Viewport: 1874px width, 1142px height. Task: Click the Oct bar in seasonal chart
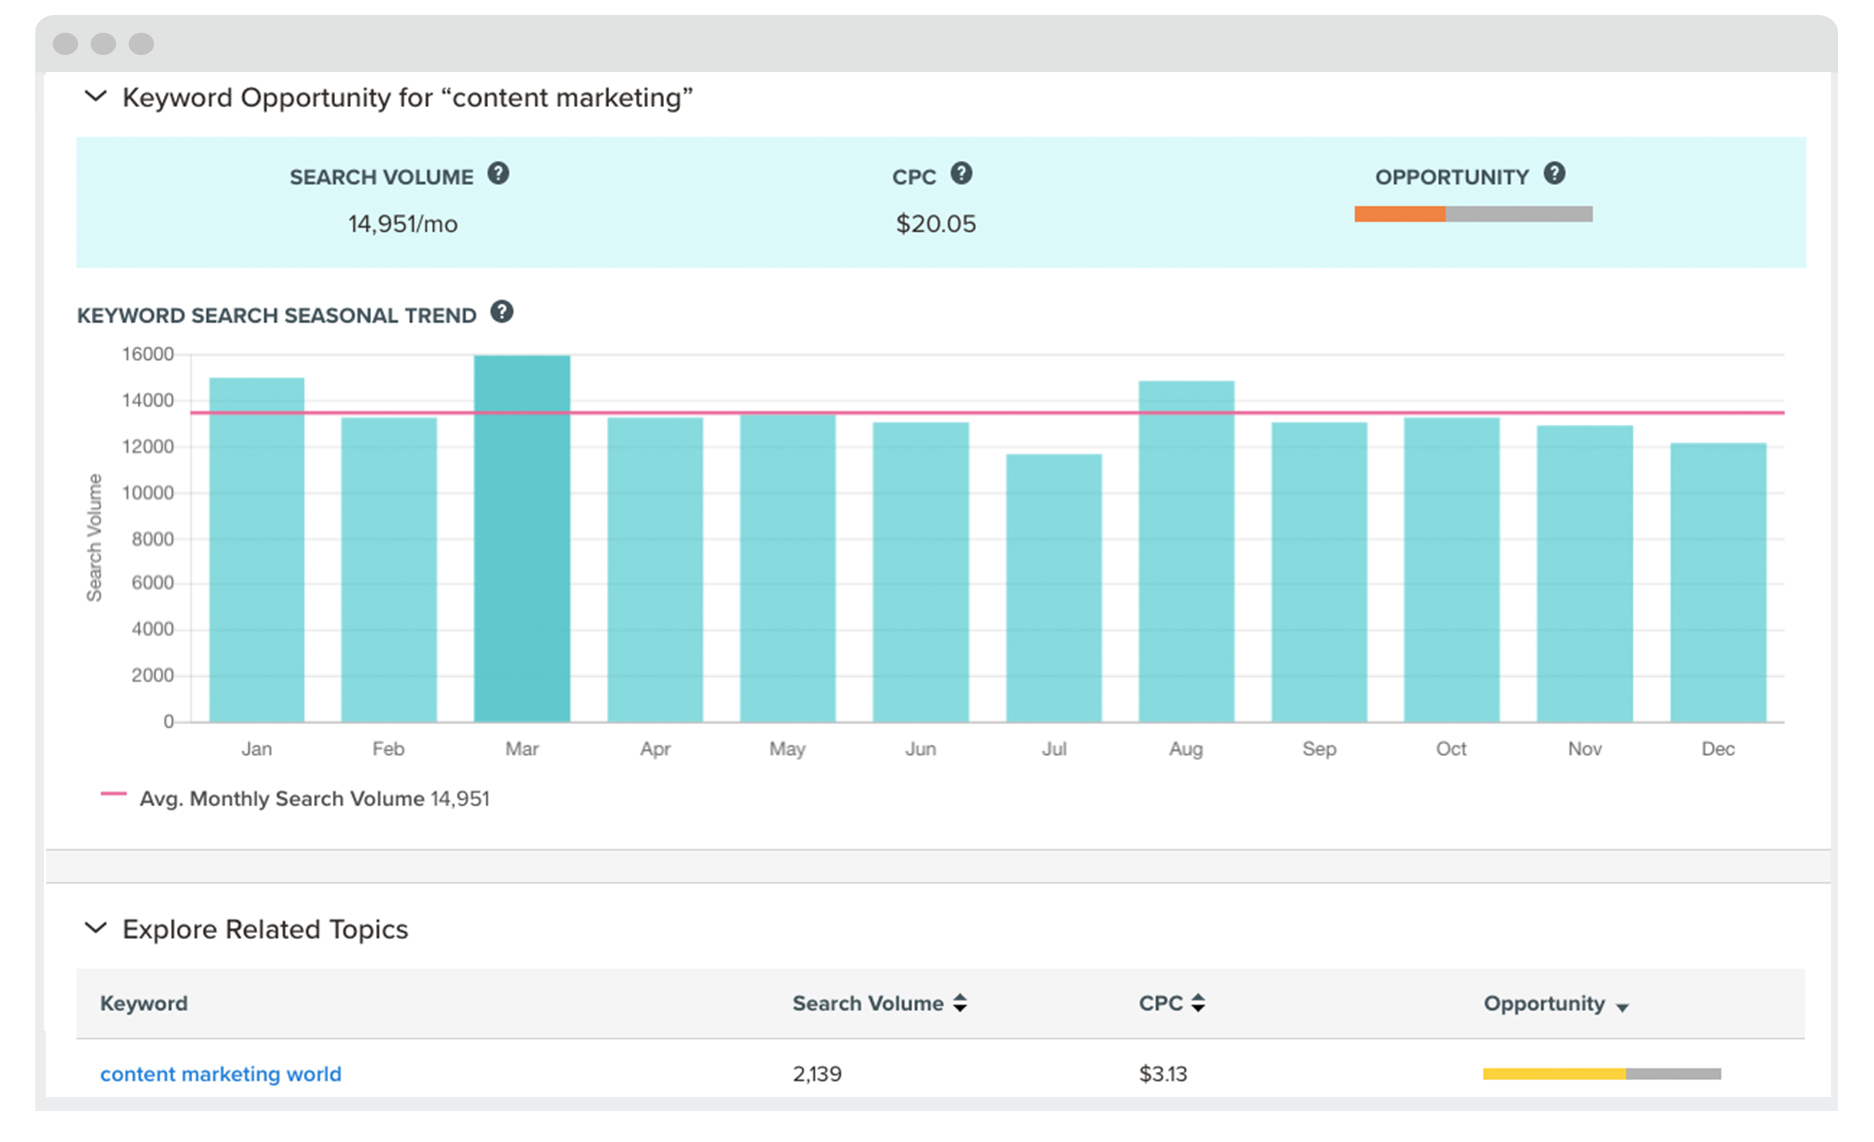1452,570
